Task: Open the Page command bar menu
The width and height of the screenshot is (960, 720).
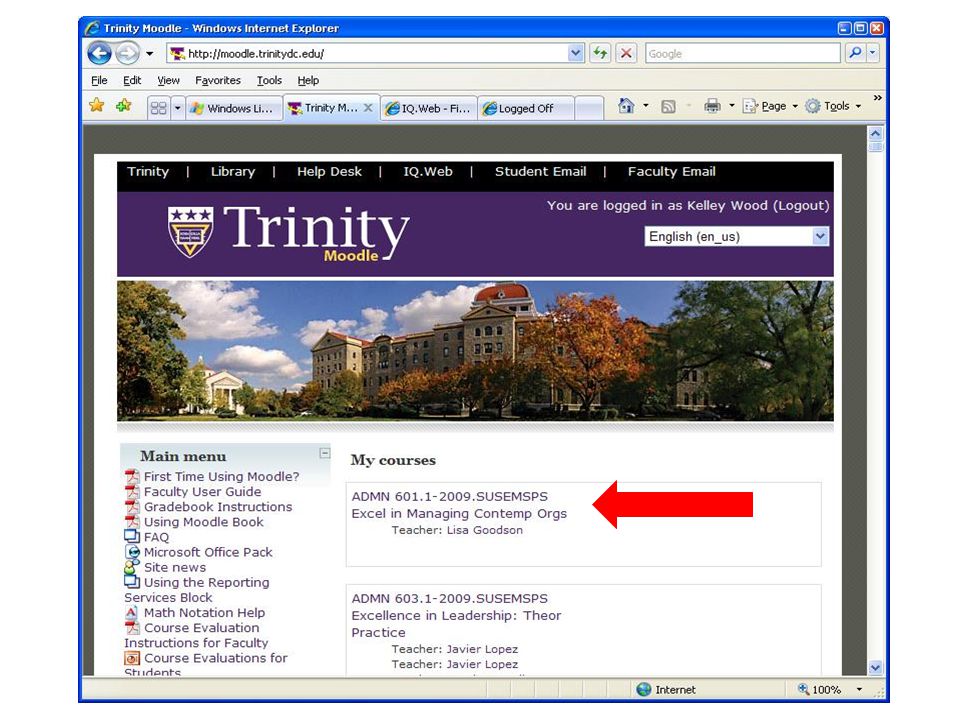Action: [770, 106]
